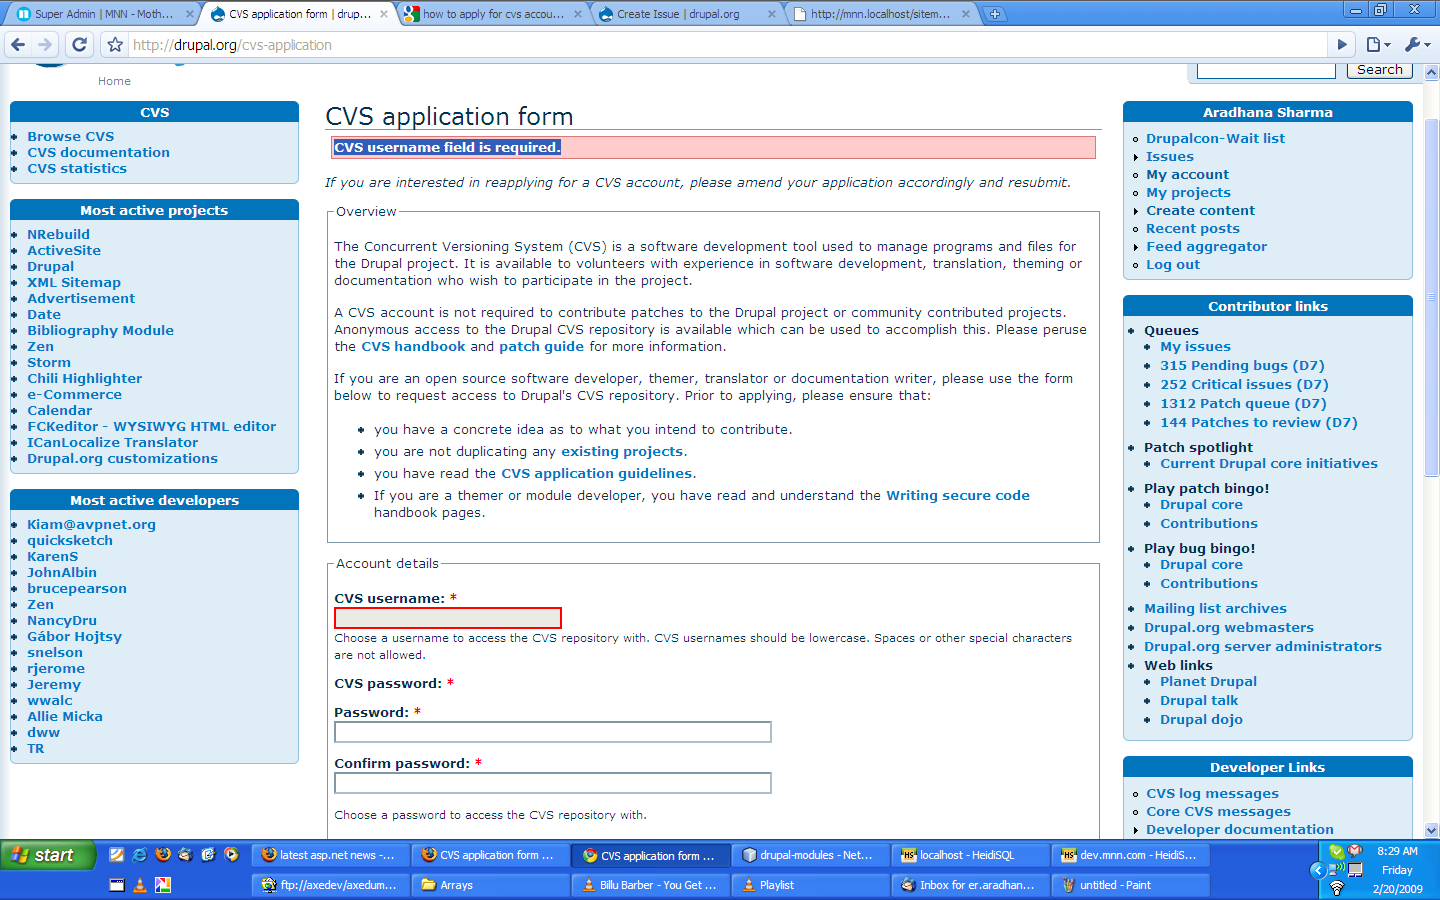The height and width of the screenshot is (900, 1440).
Task: Open the Planet Drupal link
Action: pos(1208,682)
